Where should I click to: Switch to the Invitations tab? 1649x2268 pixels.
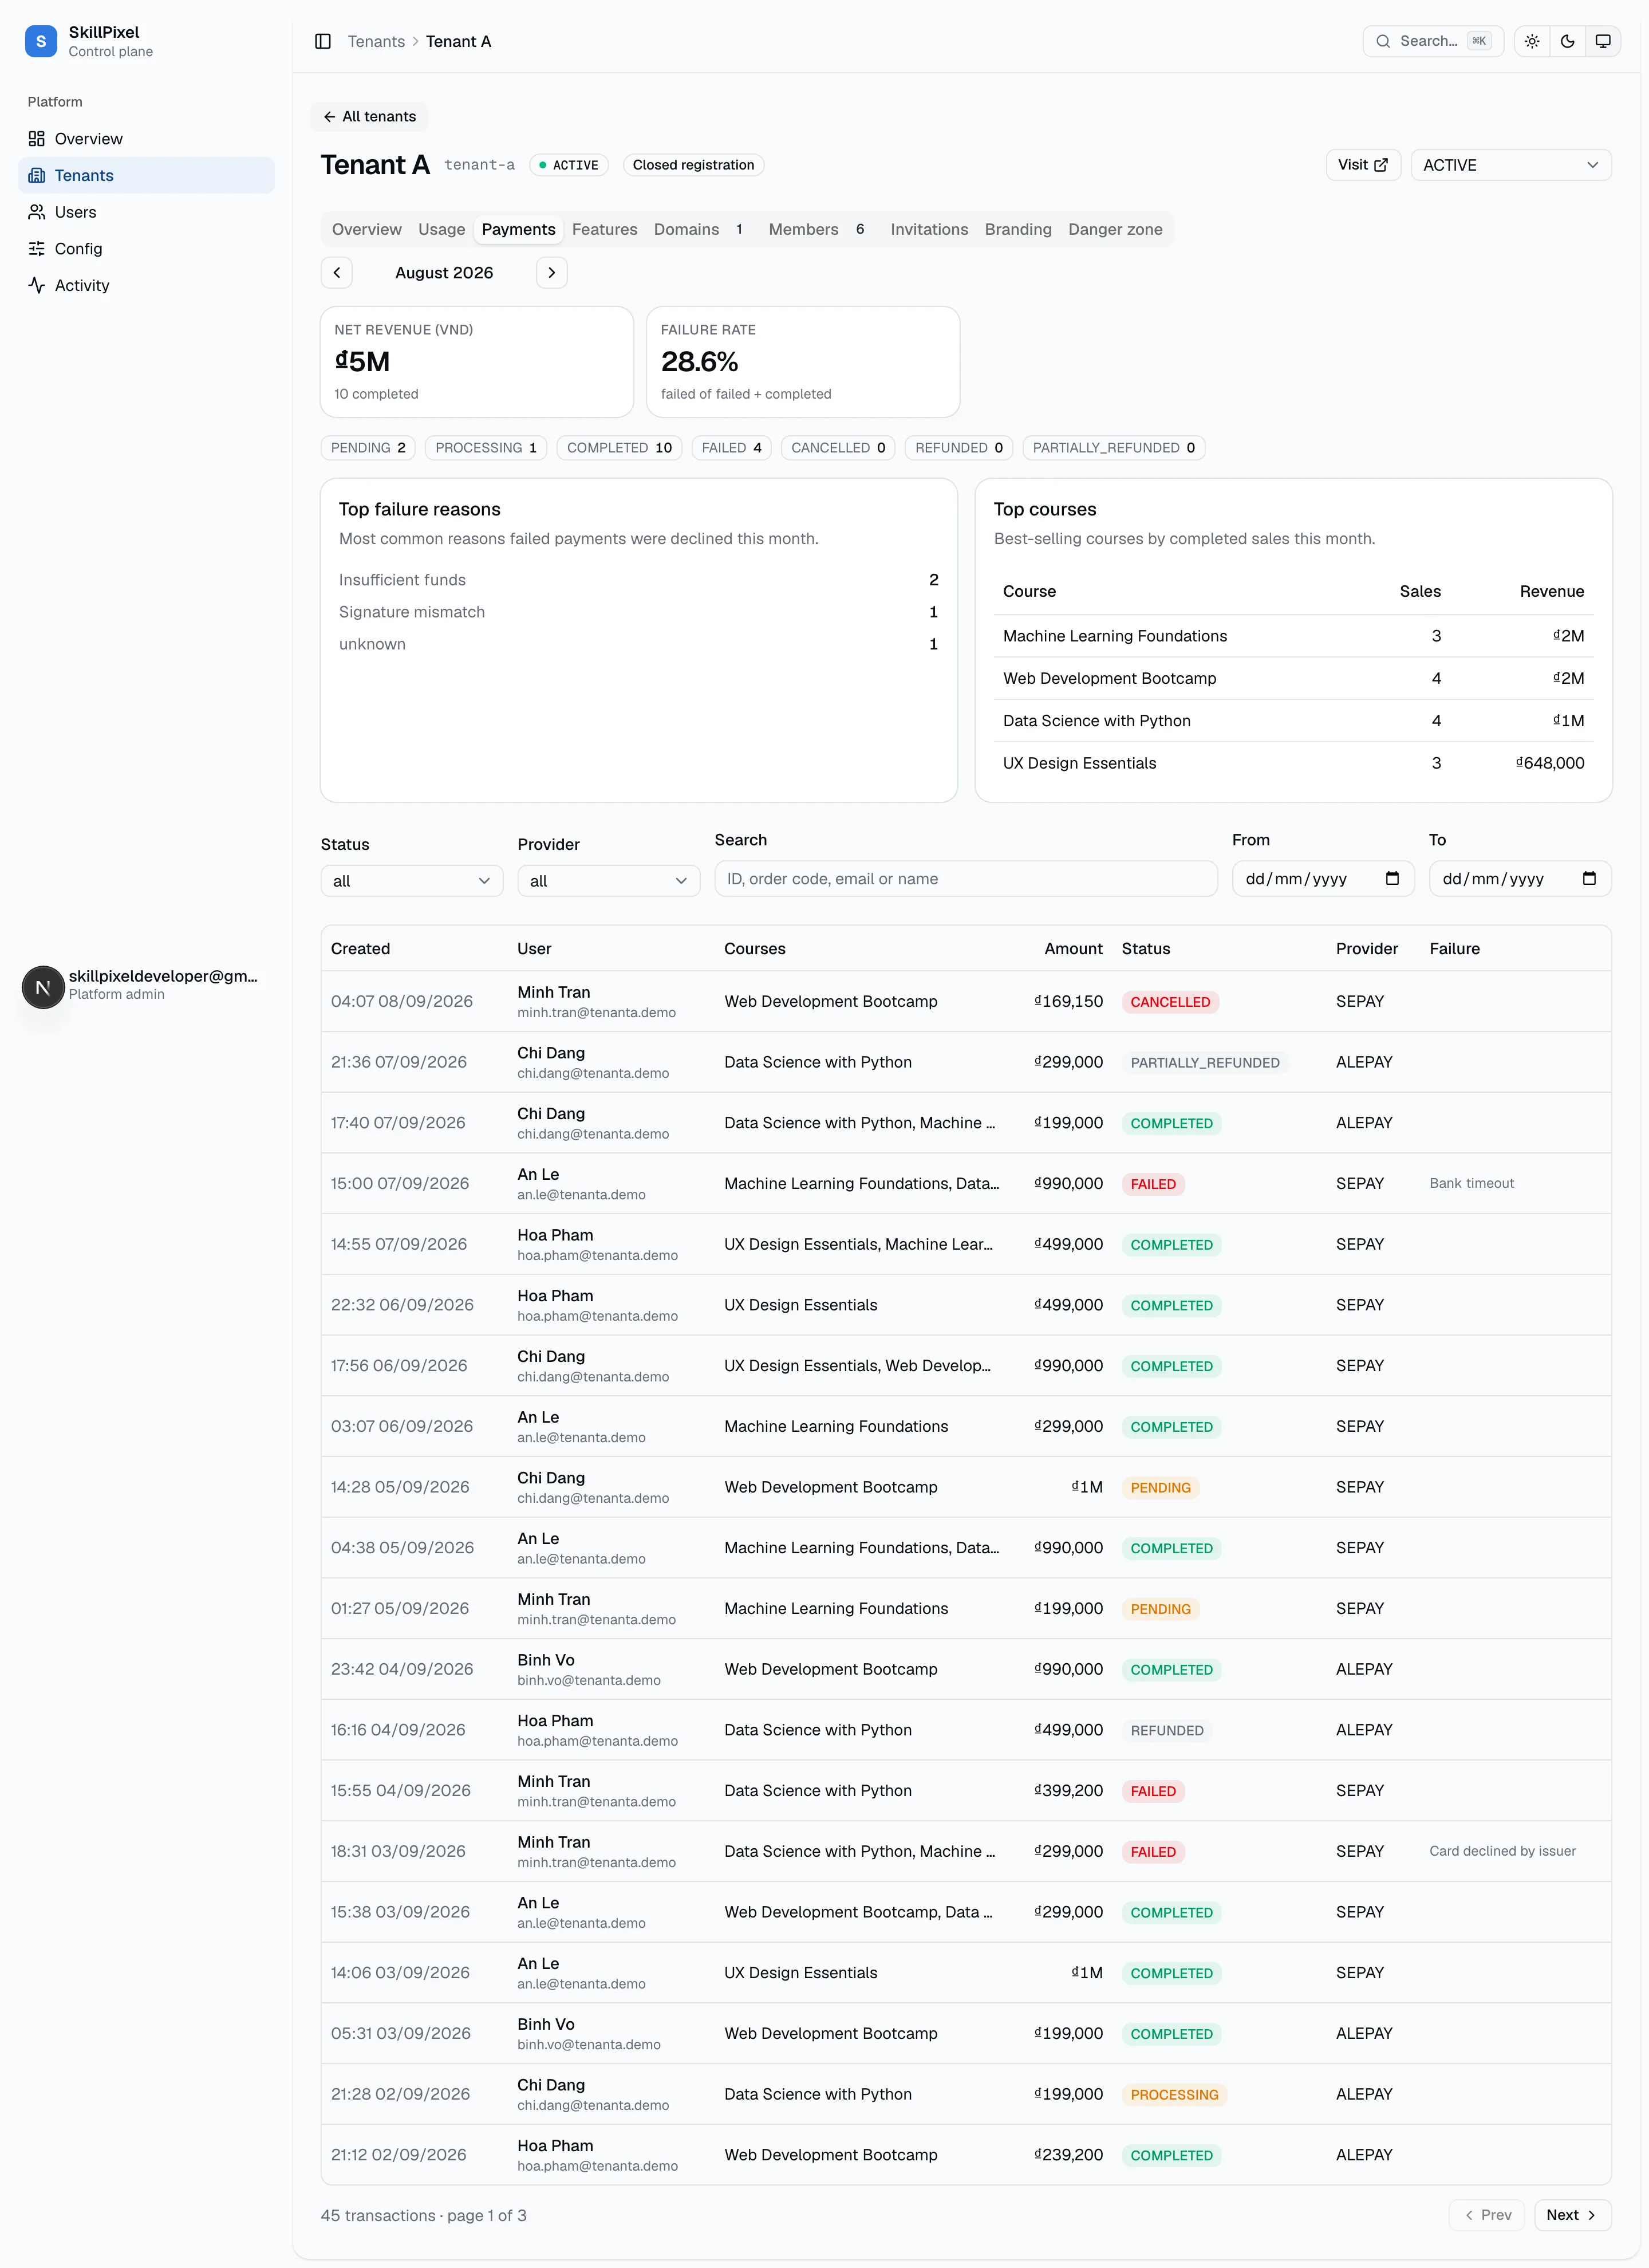coord(929,230)
